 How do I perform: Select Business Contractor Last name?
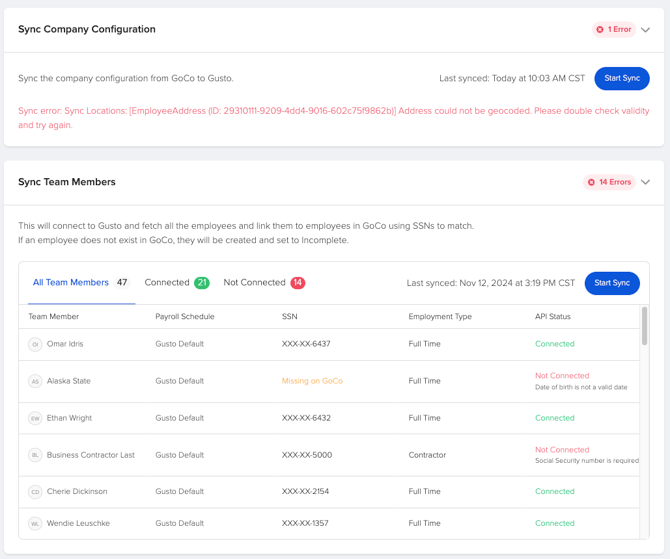coord(91,455)
